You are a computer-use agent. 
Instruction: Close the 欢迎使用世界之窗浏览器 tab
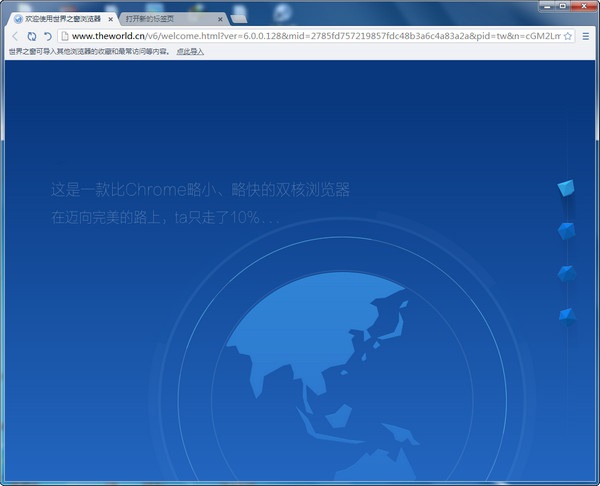point(111,19)
